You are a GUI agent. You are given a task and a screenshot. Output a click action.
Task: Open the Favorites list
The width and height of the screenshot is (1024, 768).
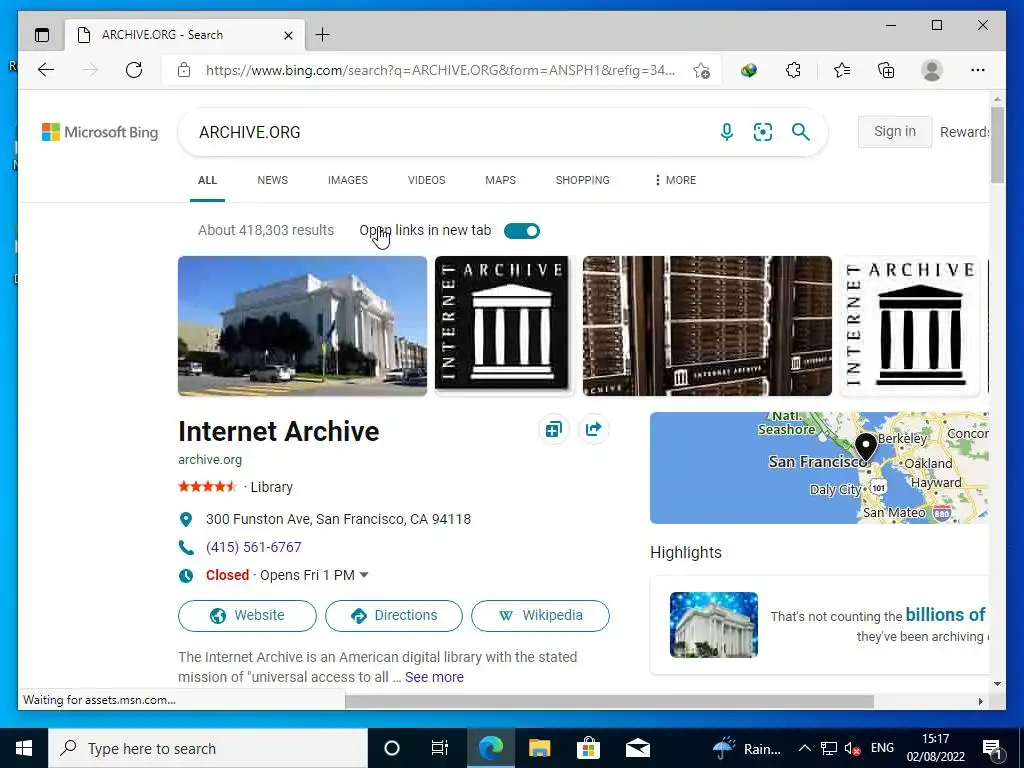pos(842,70)
